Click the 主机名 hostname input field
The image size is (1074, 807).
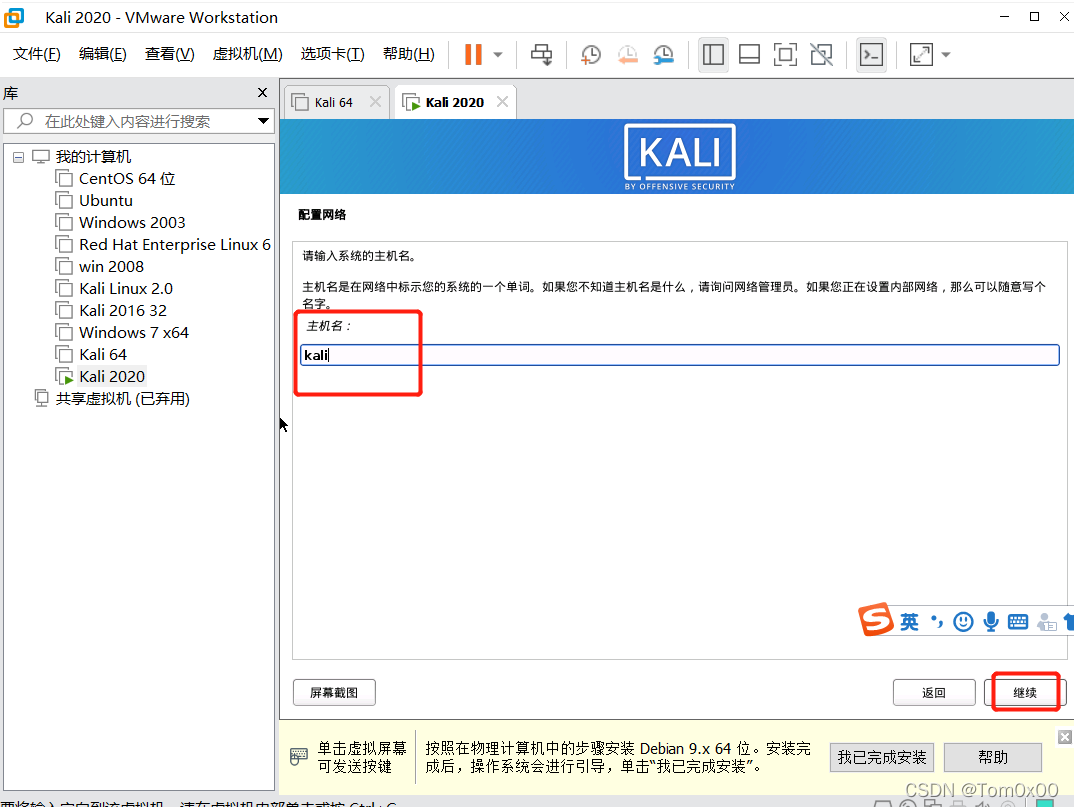click(x=679, y=355)
